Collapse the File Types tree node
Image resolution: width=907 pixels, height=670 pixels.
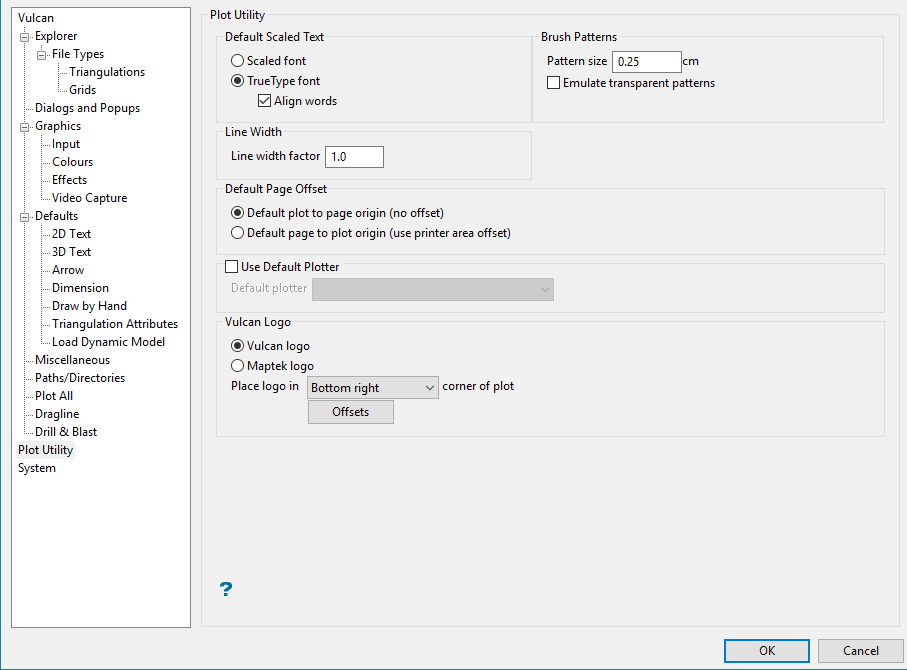coord(42,55)
